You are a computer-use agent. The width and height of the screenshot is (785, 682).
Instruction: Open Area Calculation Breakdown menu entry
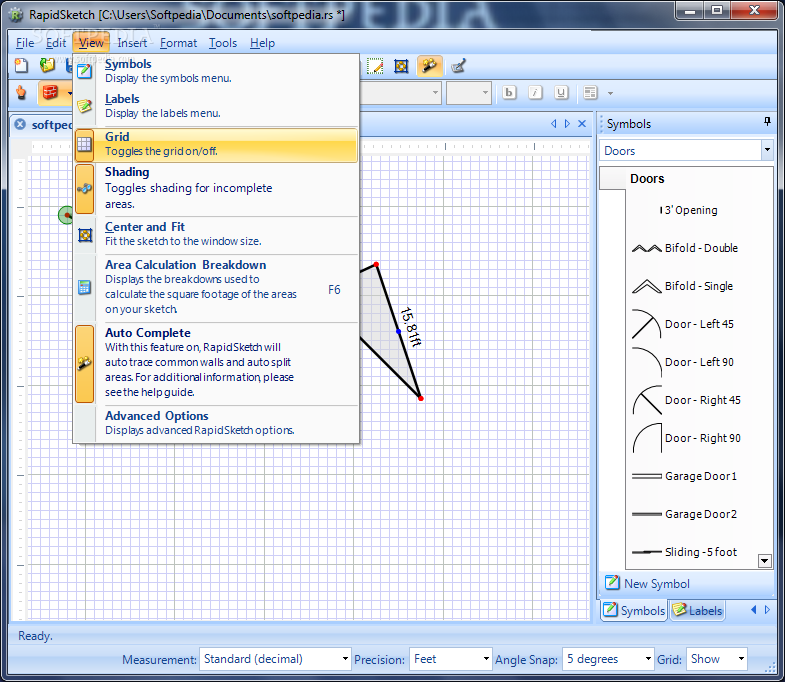[x=216, y=287]
